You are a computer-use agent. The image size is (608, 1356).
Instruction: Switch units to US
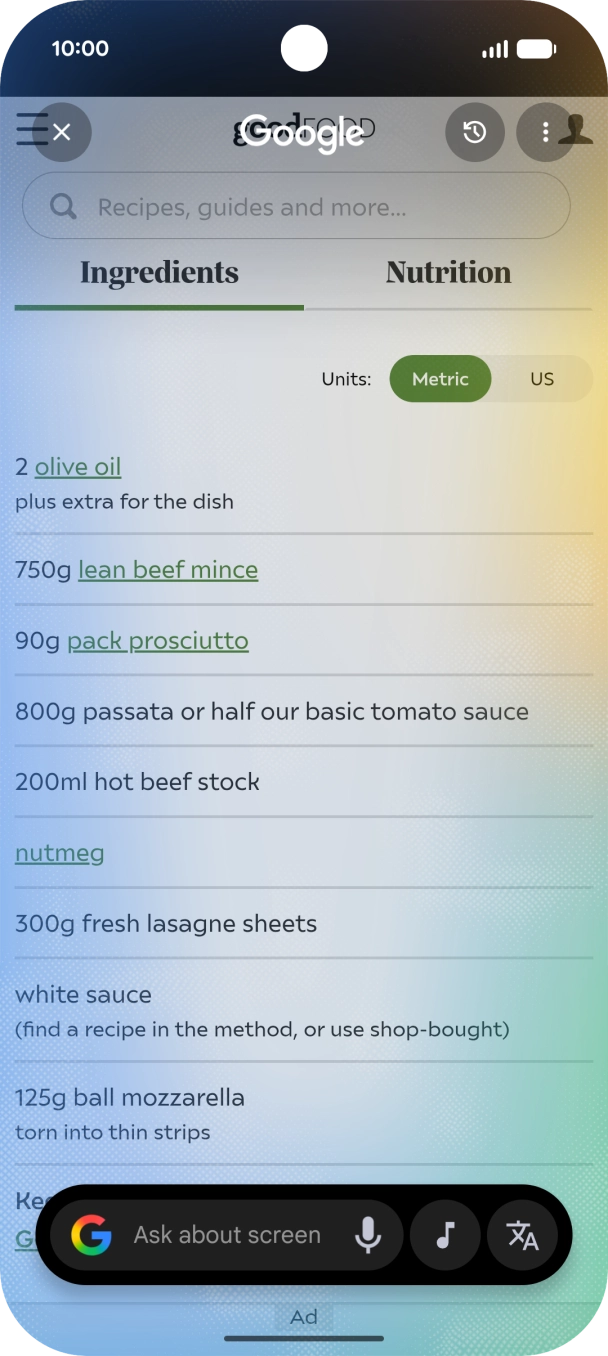(542, 379)
